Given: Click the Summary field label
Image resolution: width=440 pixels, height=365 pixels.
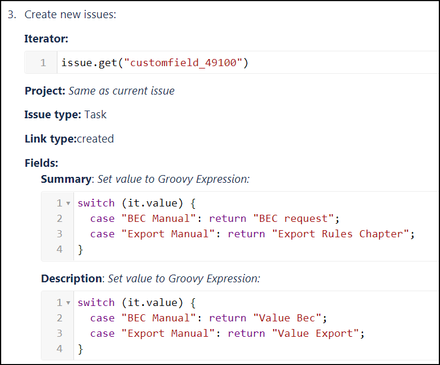Looking at the screenshot, I should pos(66,179).
